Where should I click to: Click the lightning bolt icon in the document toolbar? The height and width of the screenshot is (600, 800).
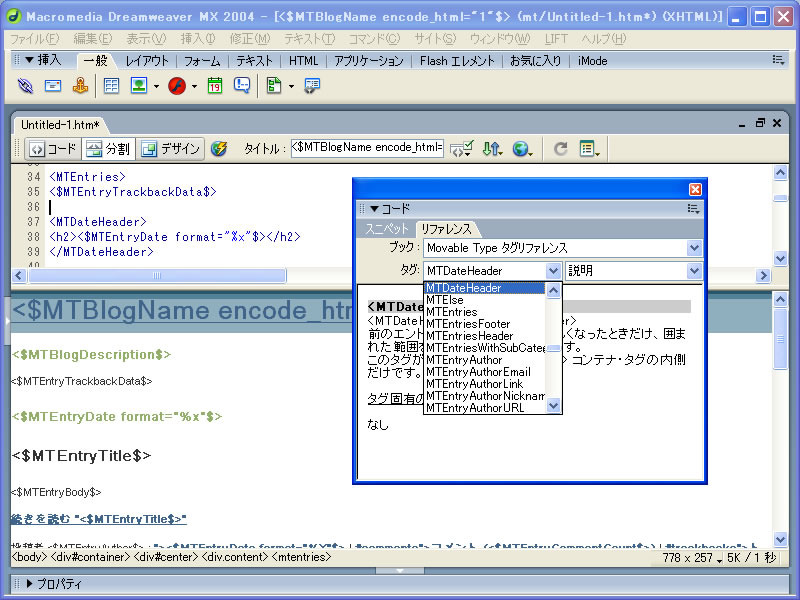click(219, 148)
